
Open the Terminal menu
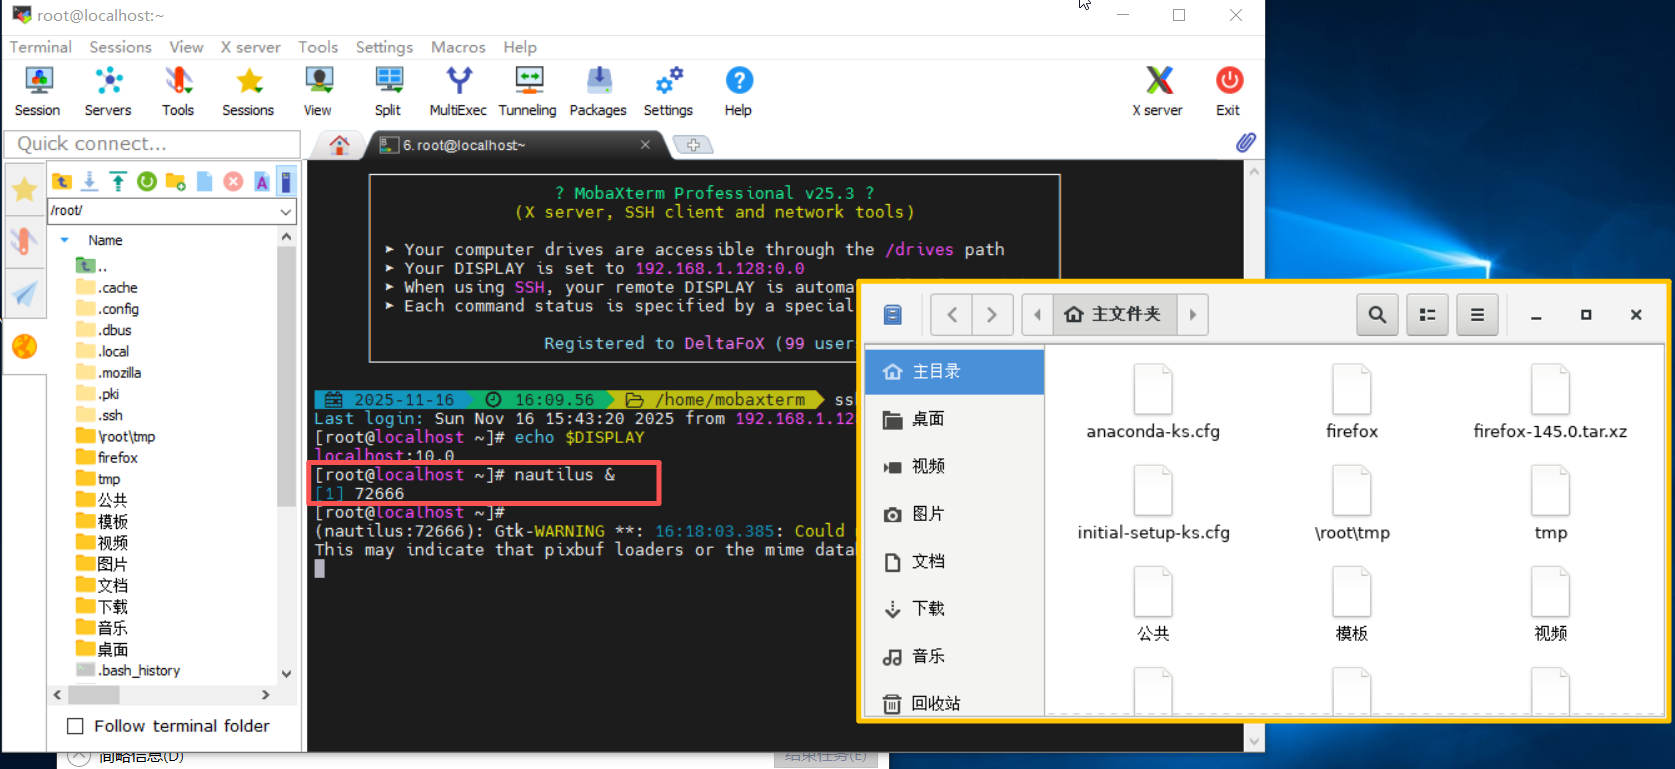coord(41,47)
